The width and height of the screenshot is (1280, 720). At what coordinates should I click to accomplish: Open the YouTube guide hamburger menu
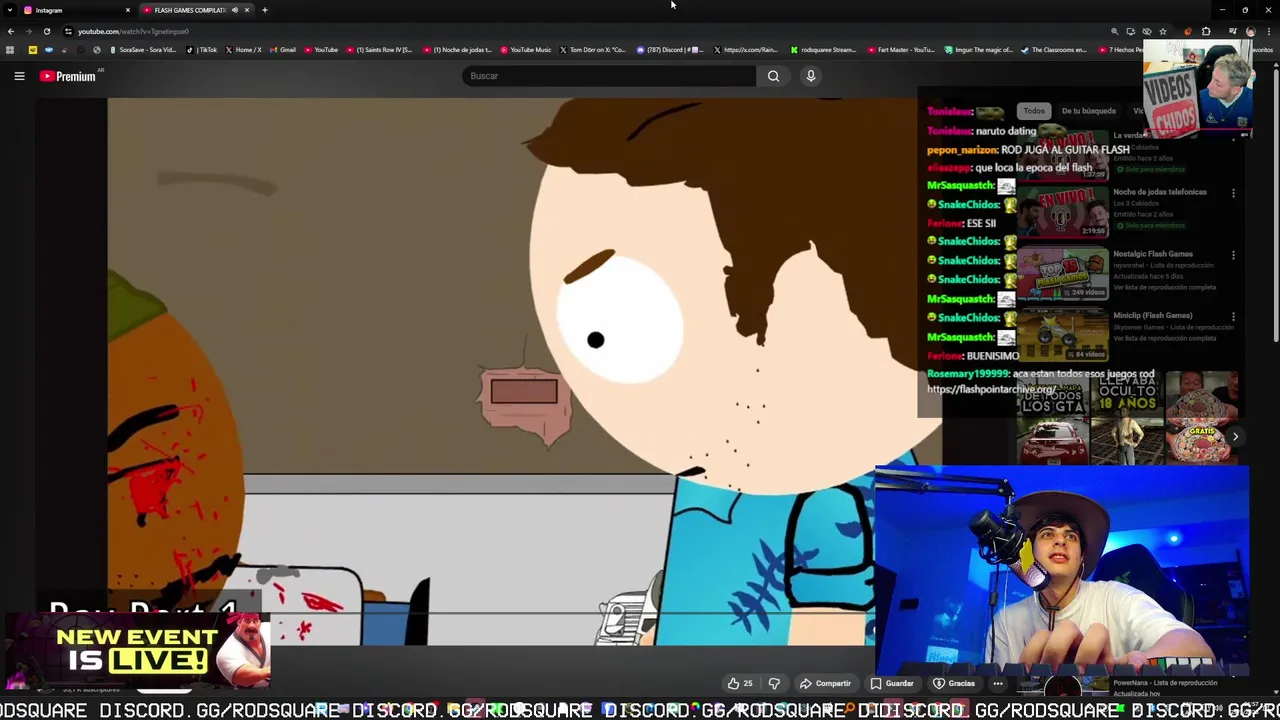click(x=19, y=76)
